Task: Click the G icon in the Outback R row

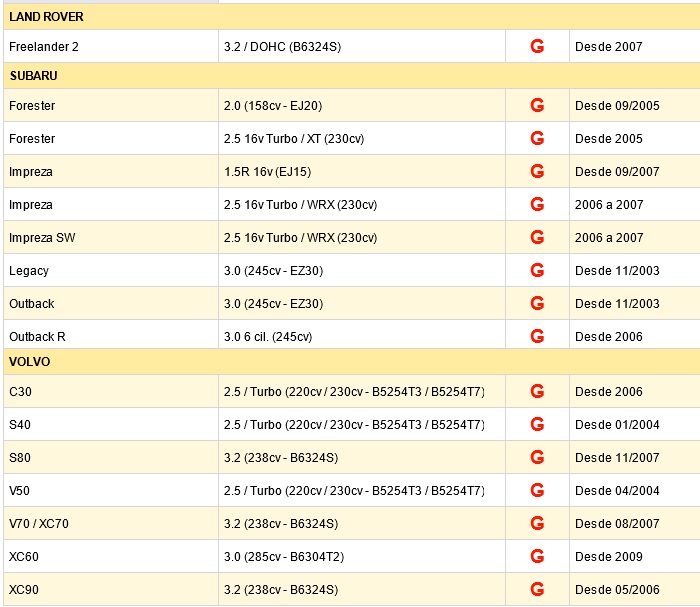Action: [537, 337]
